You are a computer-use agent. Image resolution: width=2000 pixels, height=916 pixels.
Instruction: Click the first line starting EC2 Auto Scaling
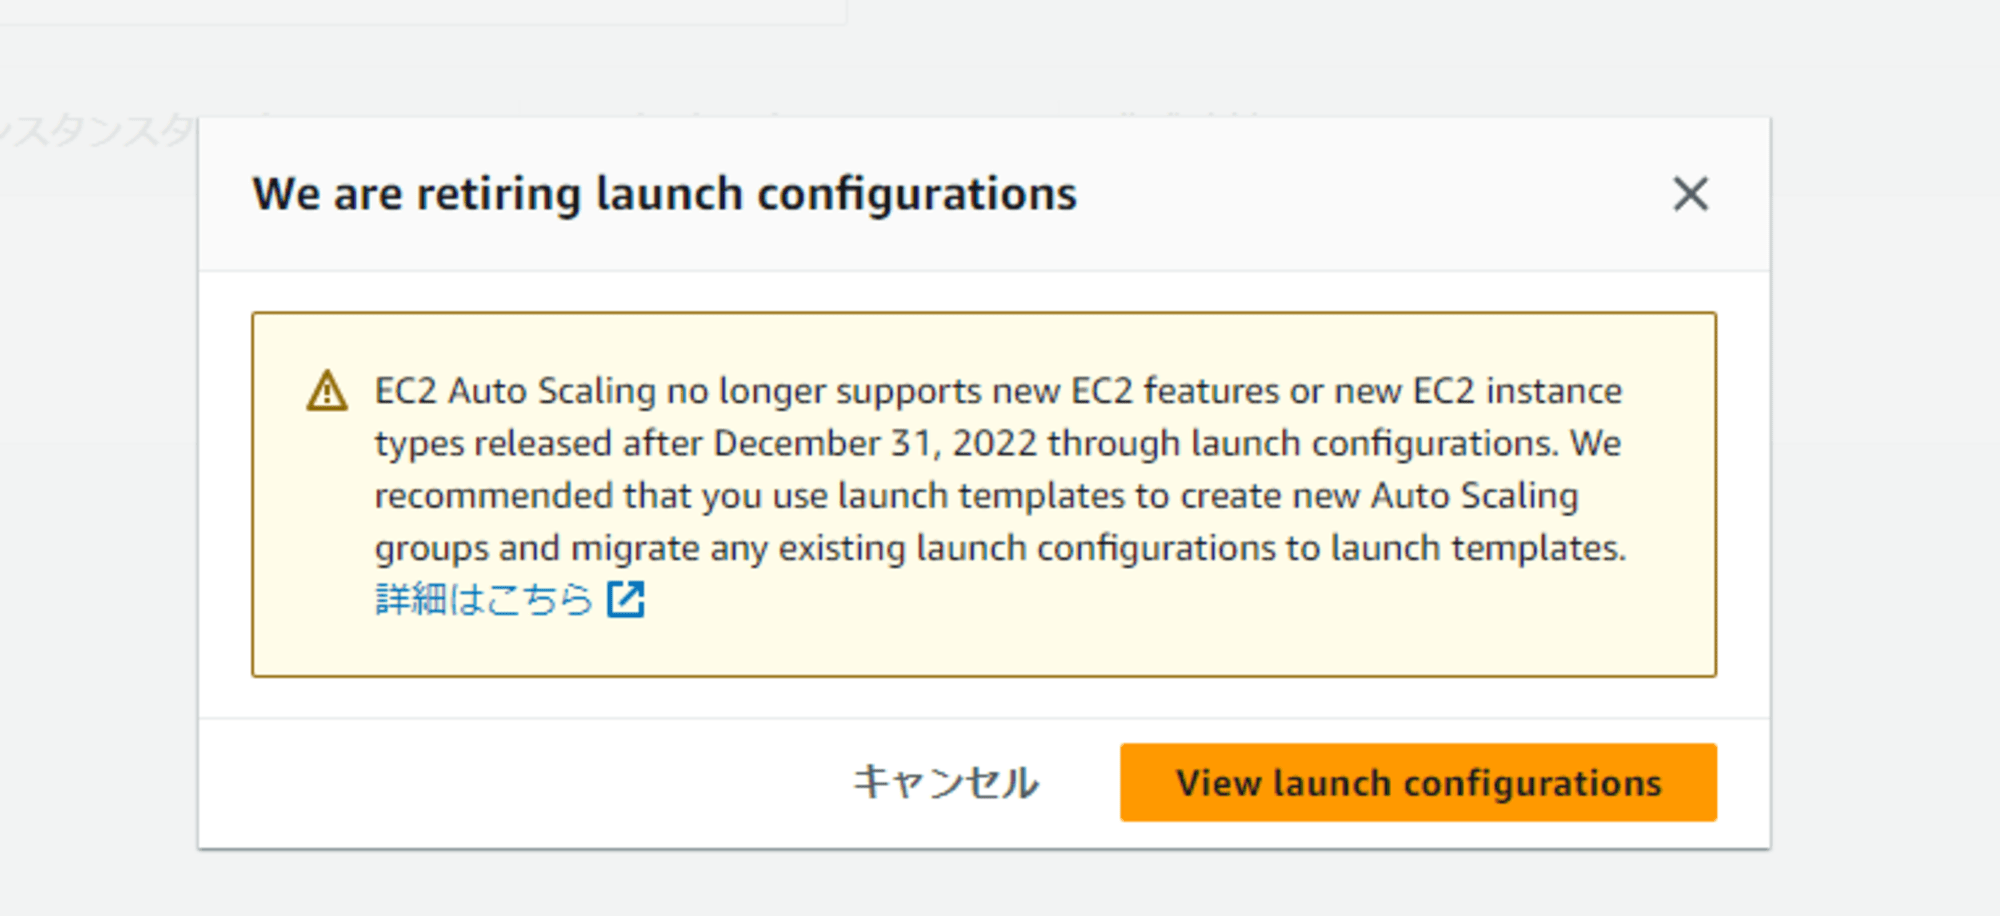998,391
